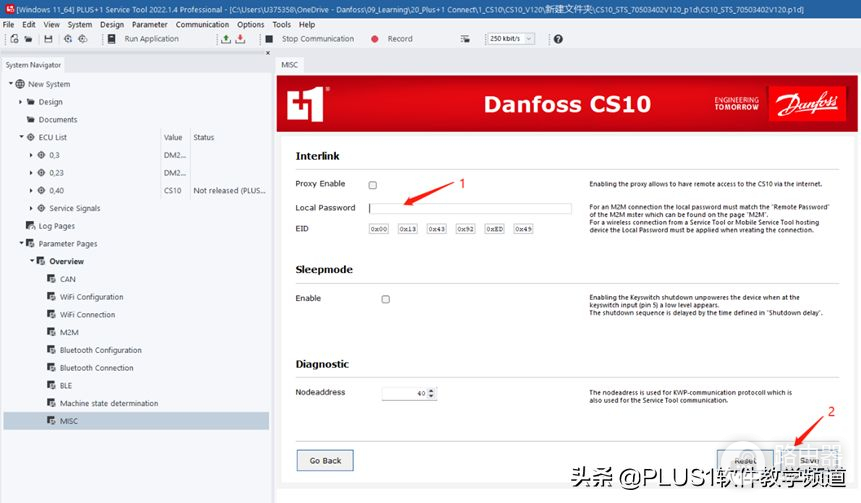This screenshot has width=861, height=503.
Task: Select the WiFi Configuration parameter page
Action: click(x=91, y=297)
